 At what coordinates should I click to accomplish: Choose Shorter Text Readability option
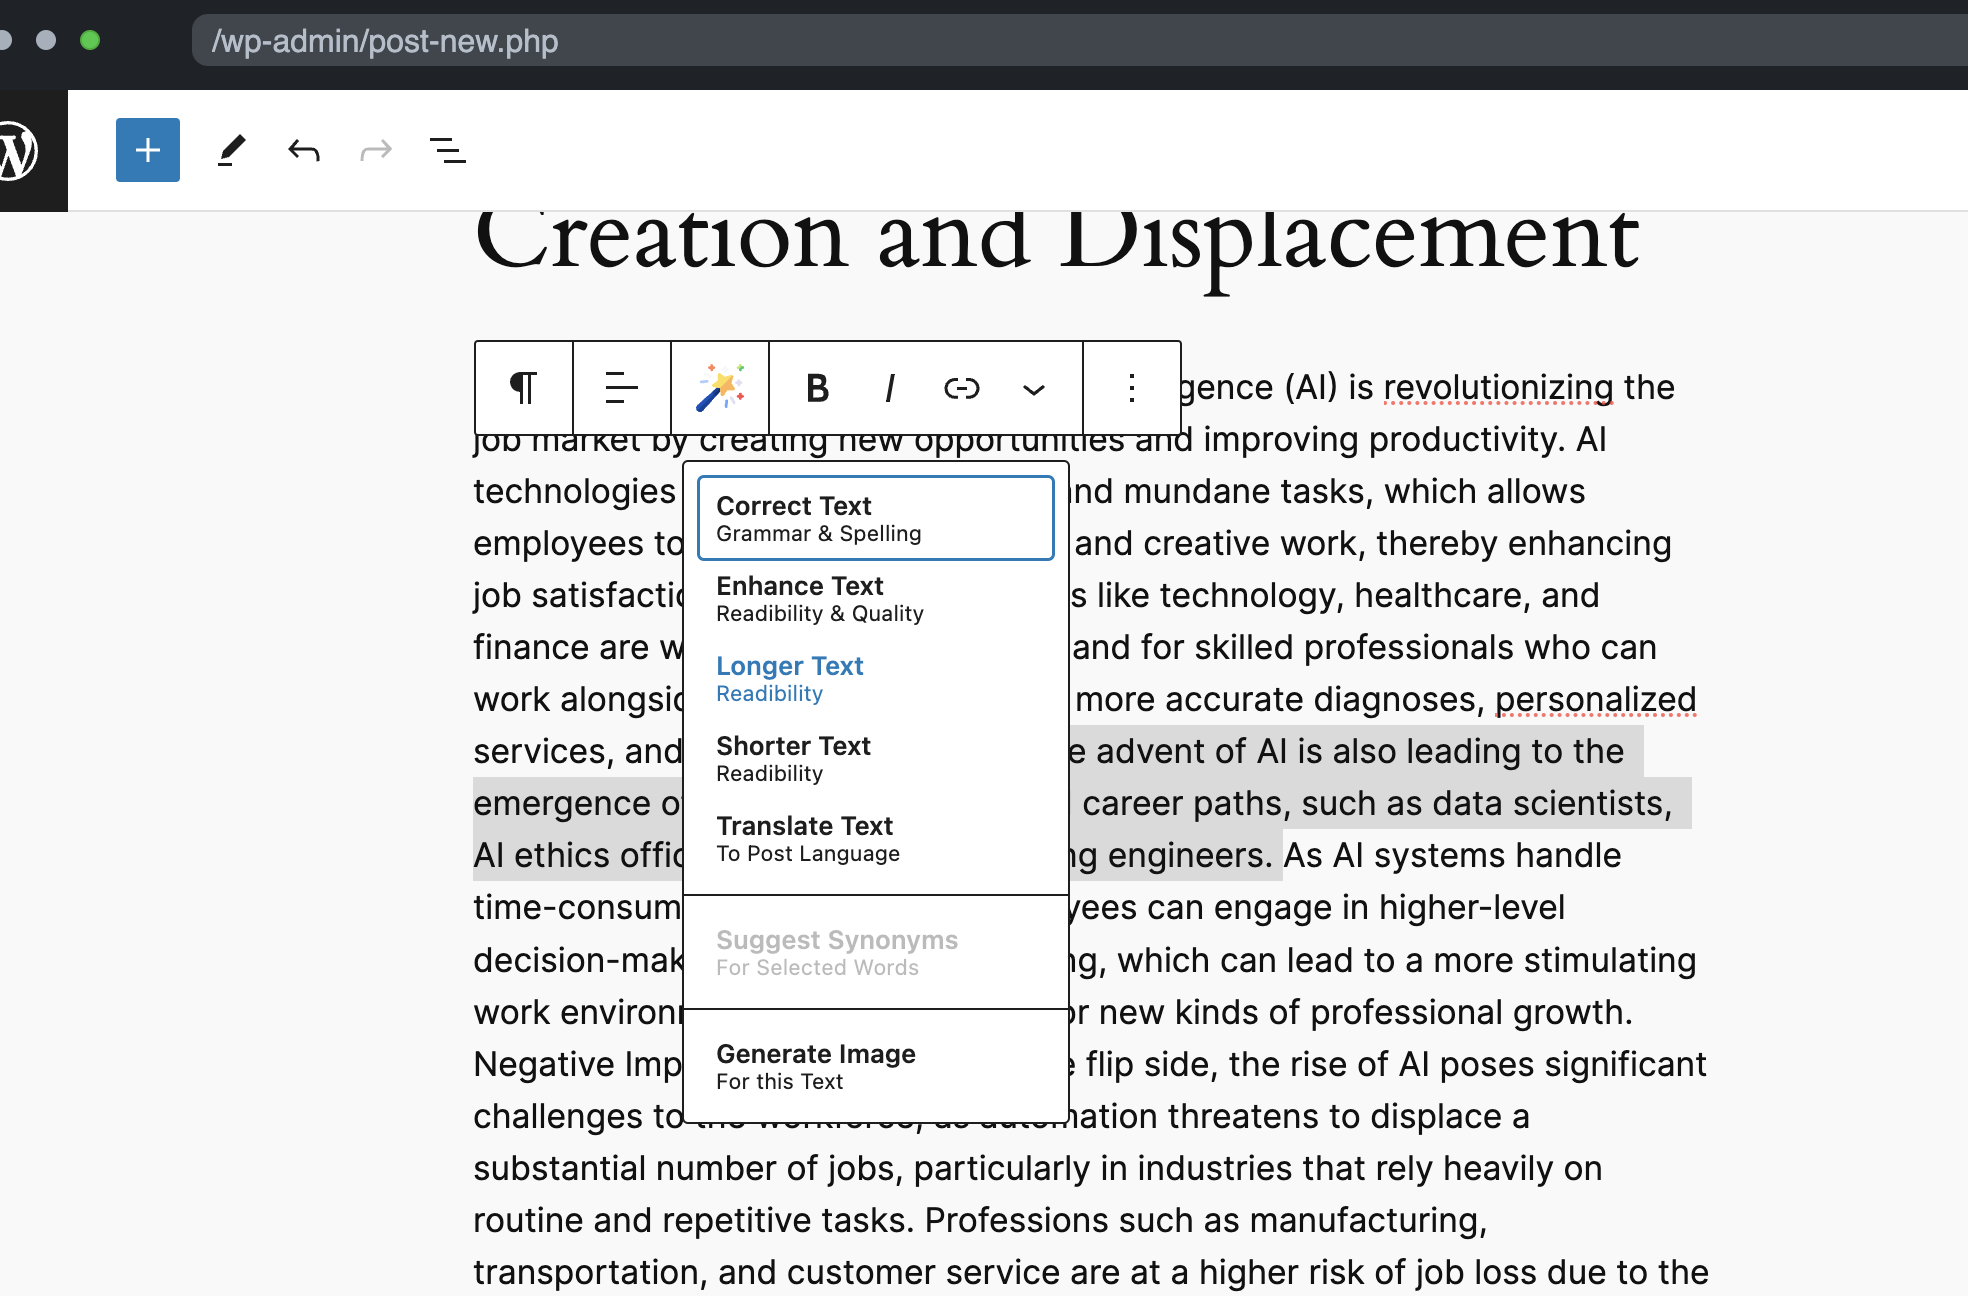876,758
